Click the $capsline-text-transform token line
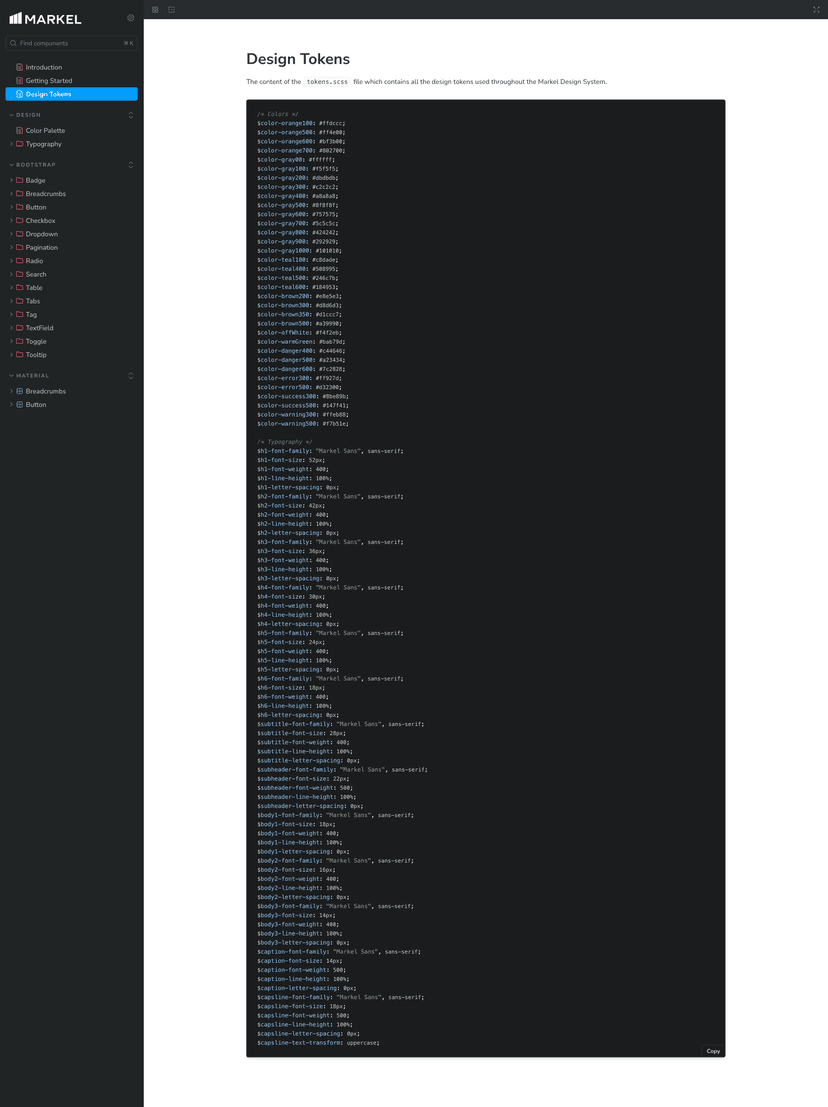The height and width of the screenshot is (1107, 828). click(x=318, y=1043)
